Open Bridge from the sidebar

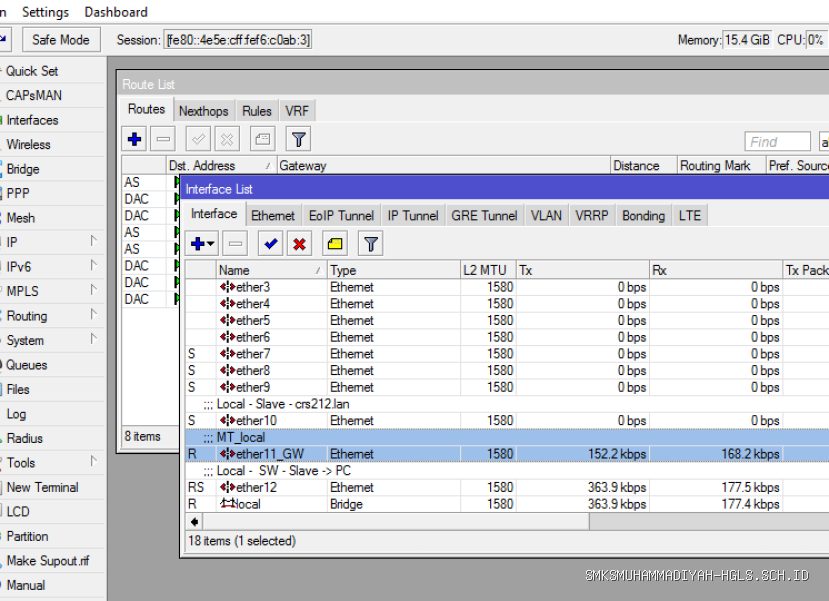(53, 169)
